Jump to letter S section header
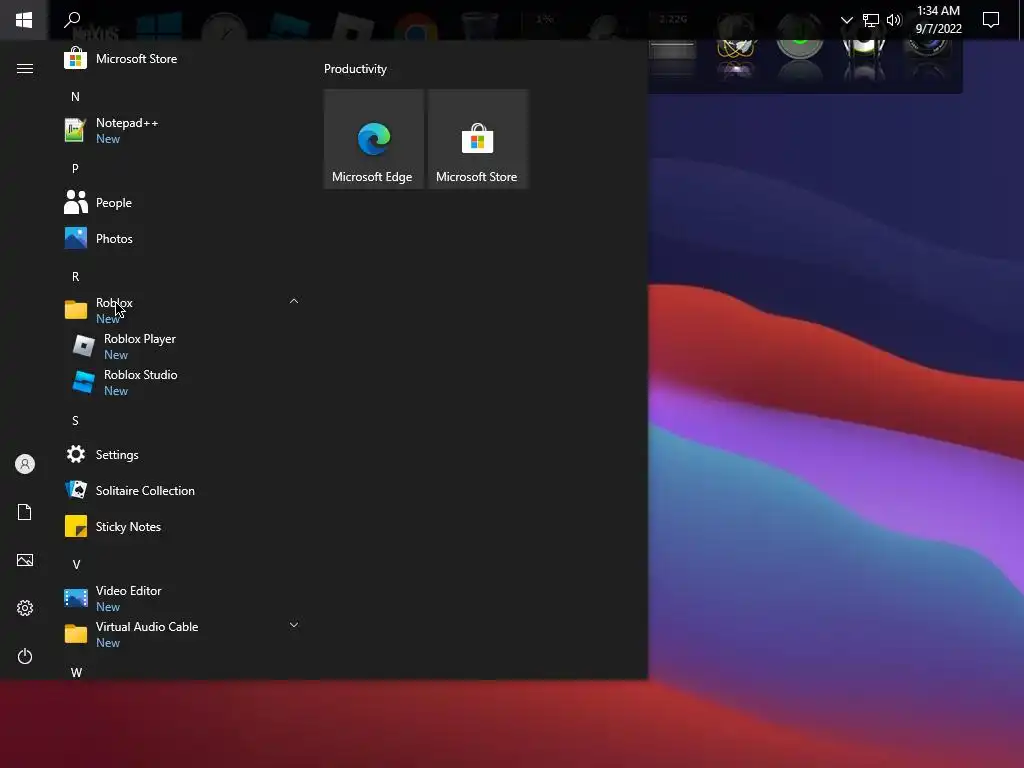The width and height of the screenshot is (1024, 768). (75, 421)
